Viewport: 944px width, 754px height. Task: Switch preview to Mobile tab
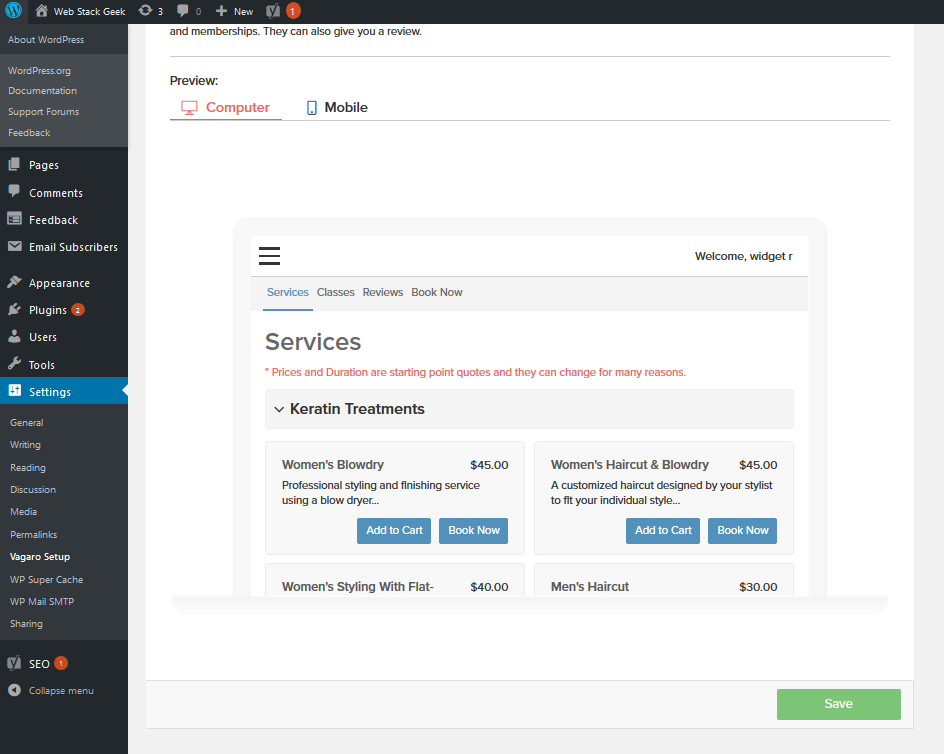[x=337, y=108]
